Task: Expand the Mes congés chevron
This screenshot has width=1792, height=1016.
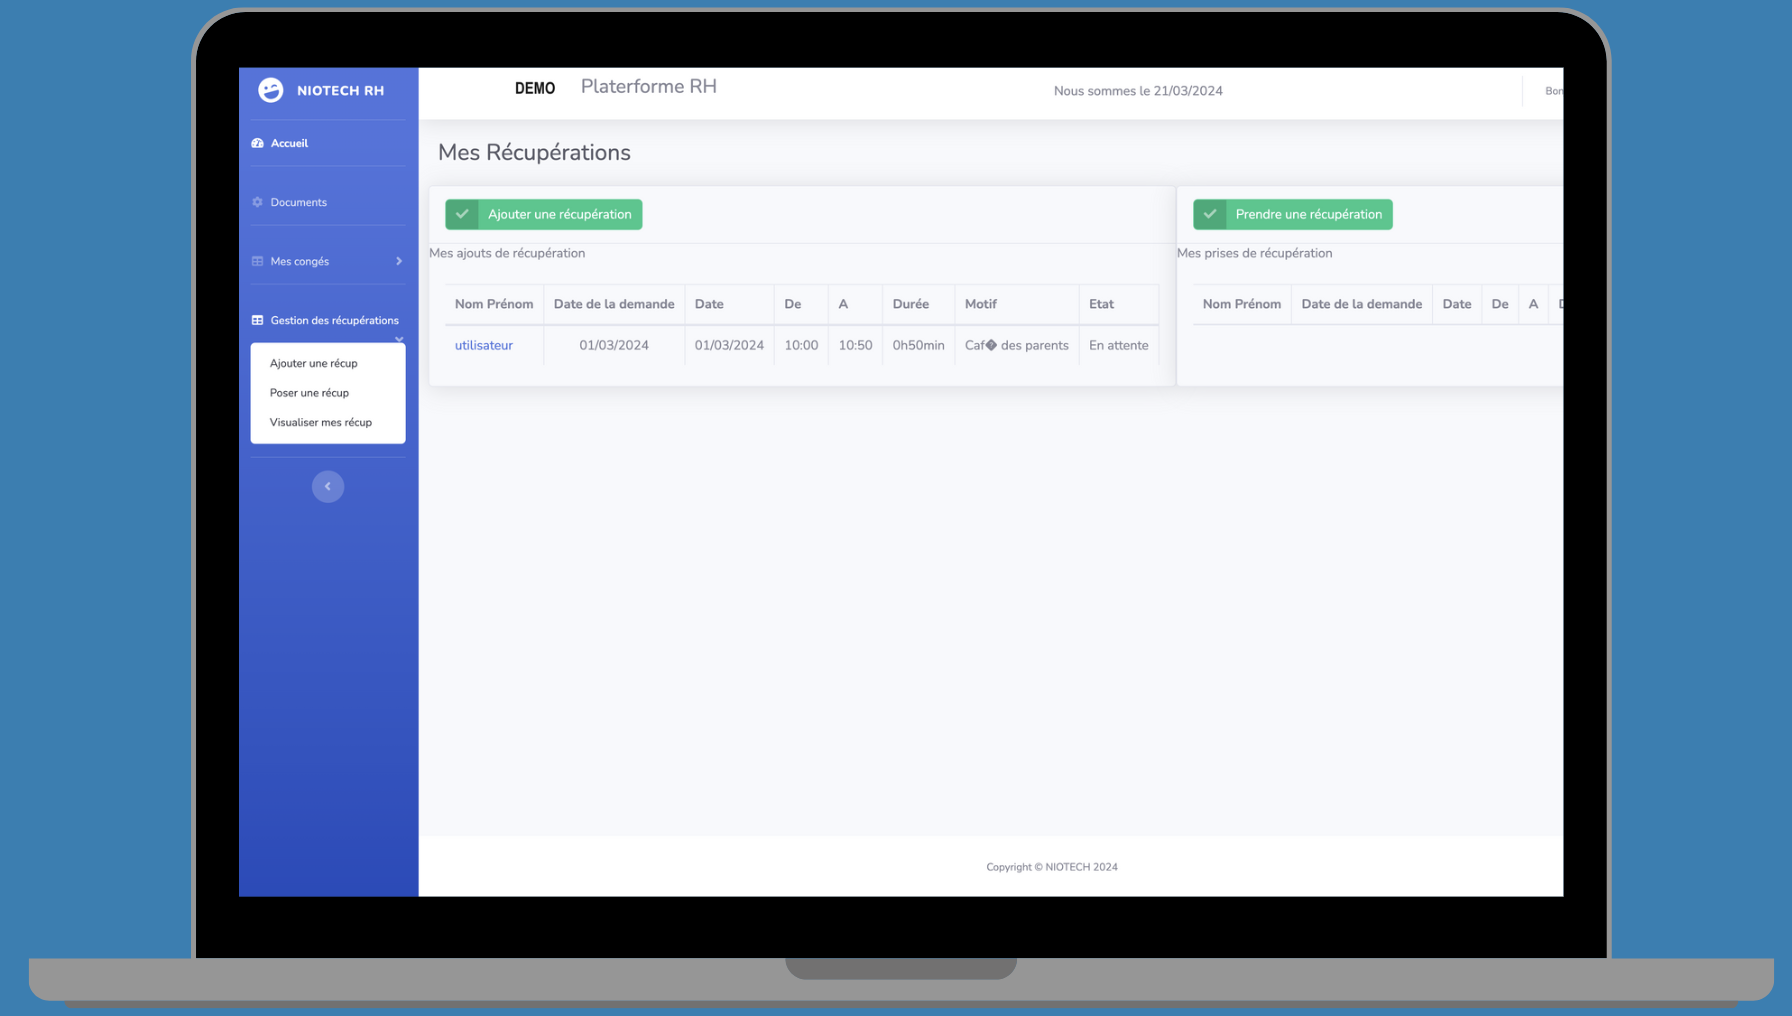Action: (x=399, y=261)
